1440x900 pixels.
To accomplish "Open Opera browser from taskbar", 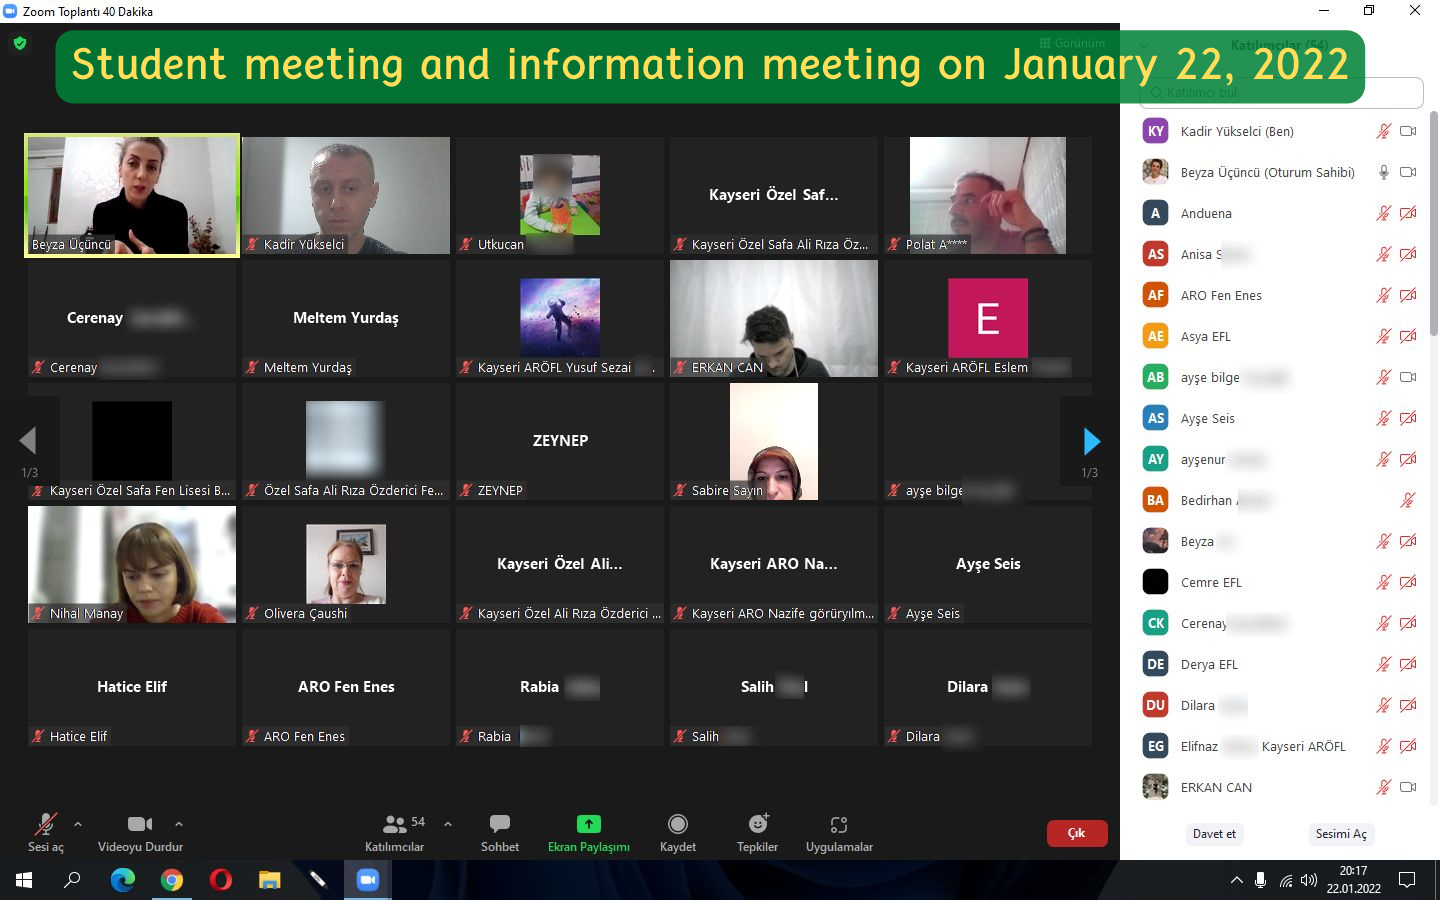I will coord(221,880).
